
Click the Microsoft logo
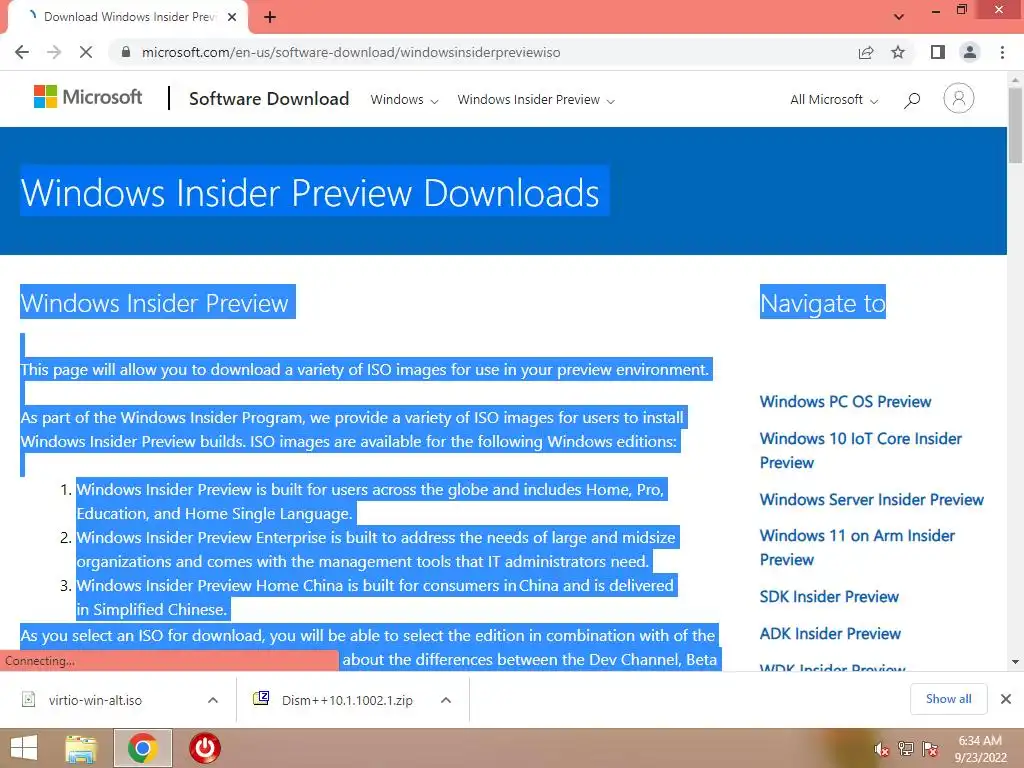point(88,97)
